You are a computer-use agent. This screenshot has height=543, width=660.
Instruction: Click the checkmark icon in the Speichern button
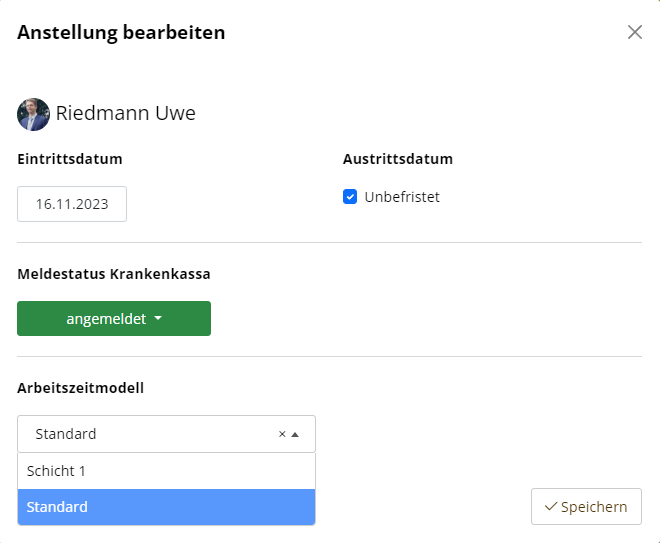(551, 506)
